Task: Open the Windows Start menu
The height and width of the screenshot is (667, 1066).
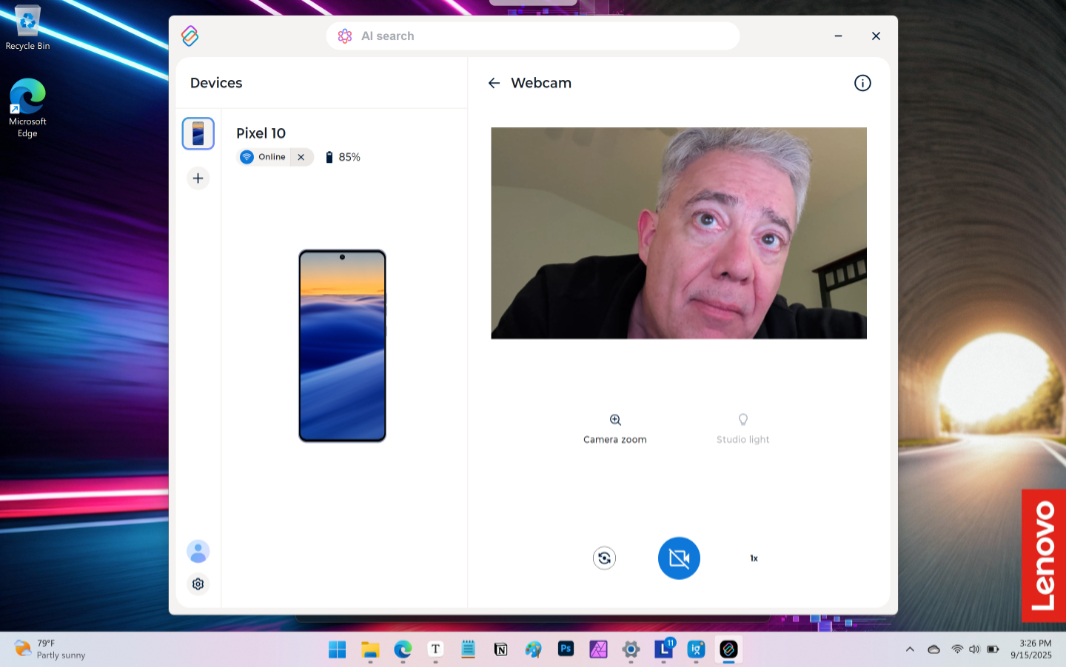Action: (337, 649)
